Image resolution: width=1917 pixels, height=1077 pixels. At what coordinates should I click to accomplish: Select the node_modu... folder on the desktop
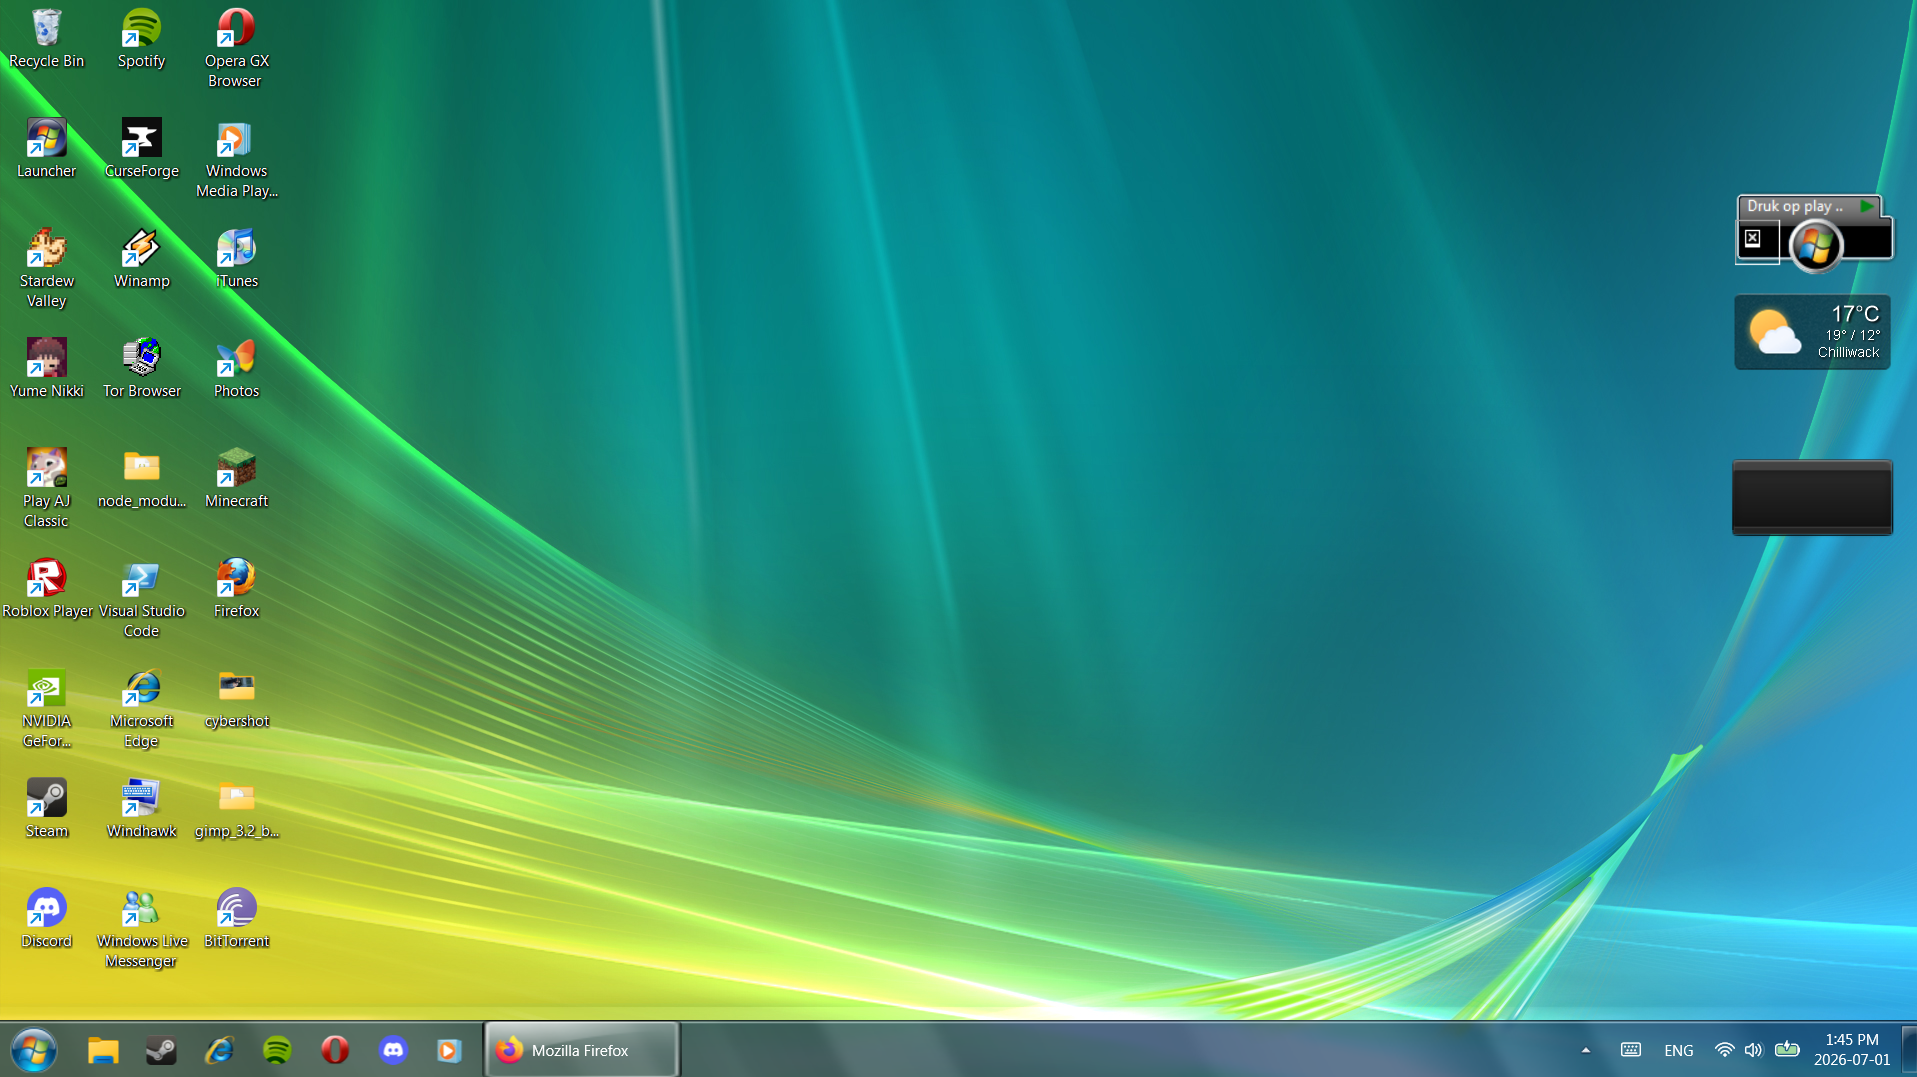[141, 480]
